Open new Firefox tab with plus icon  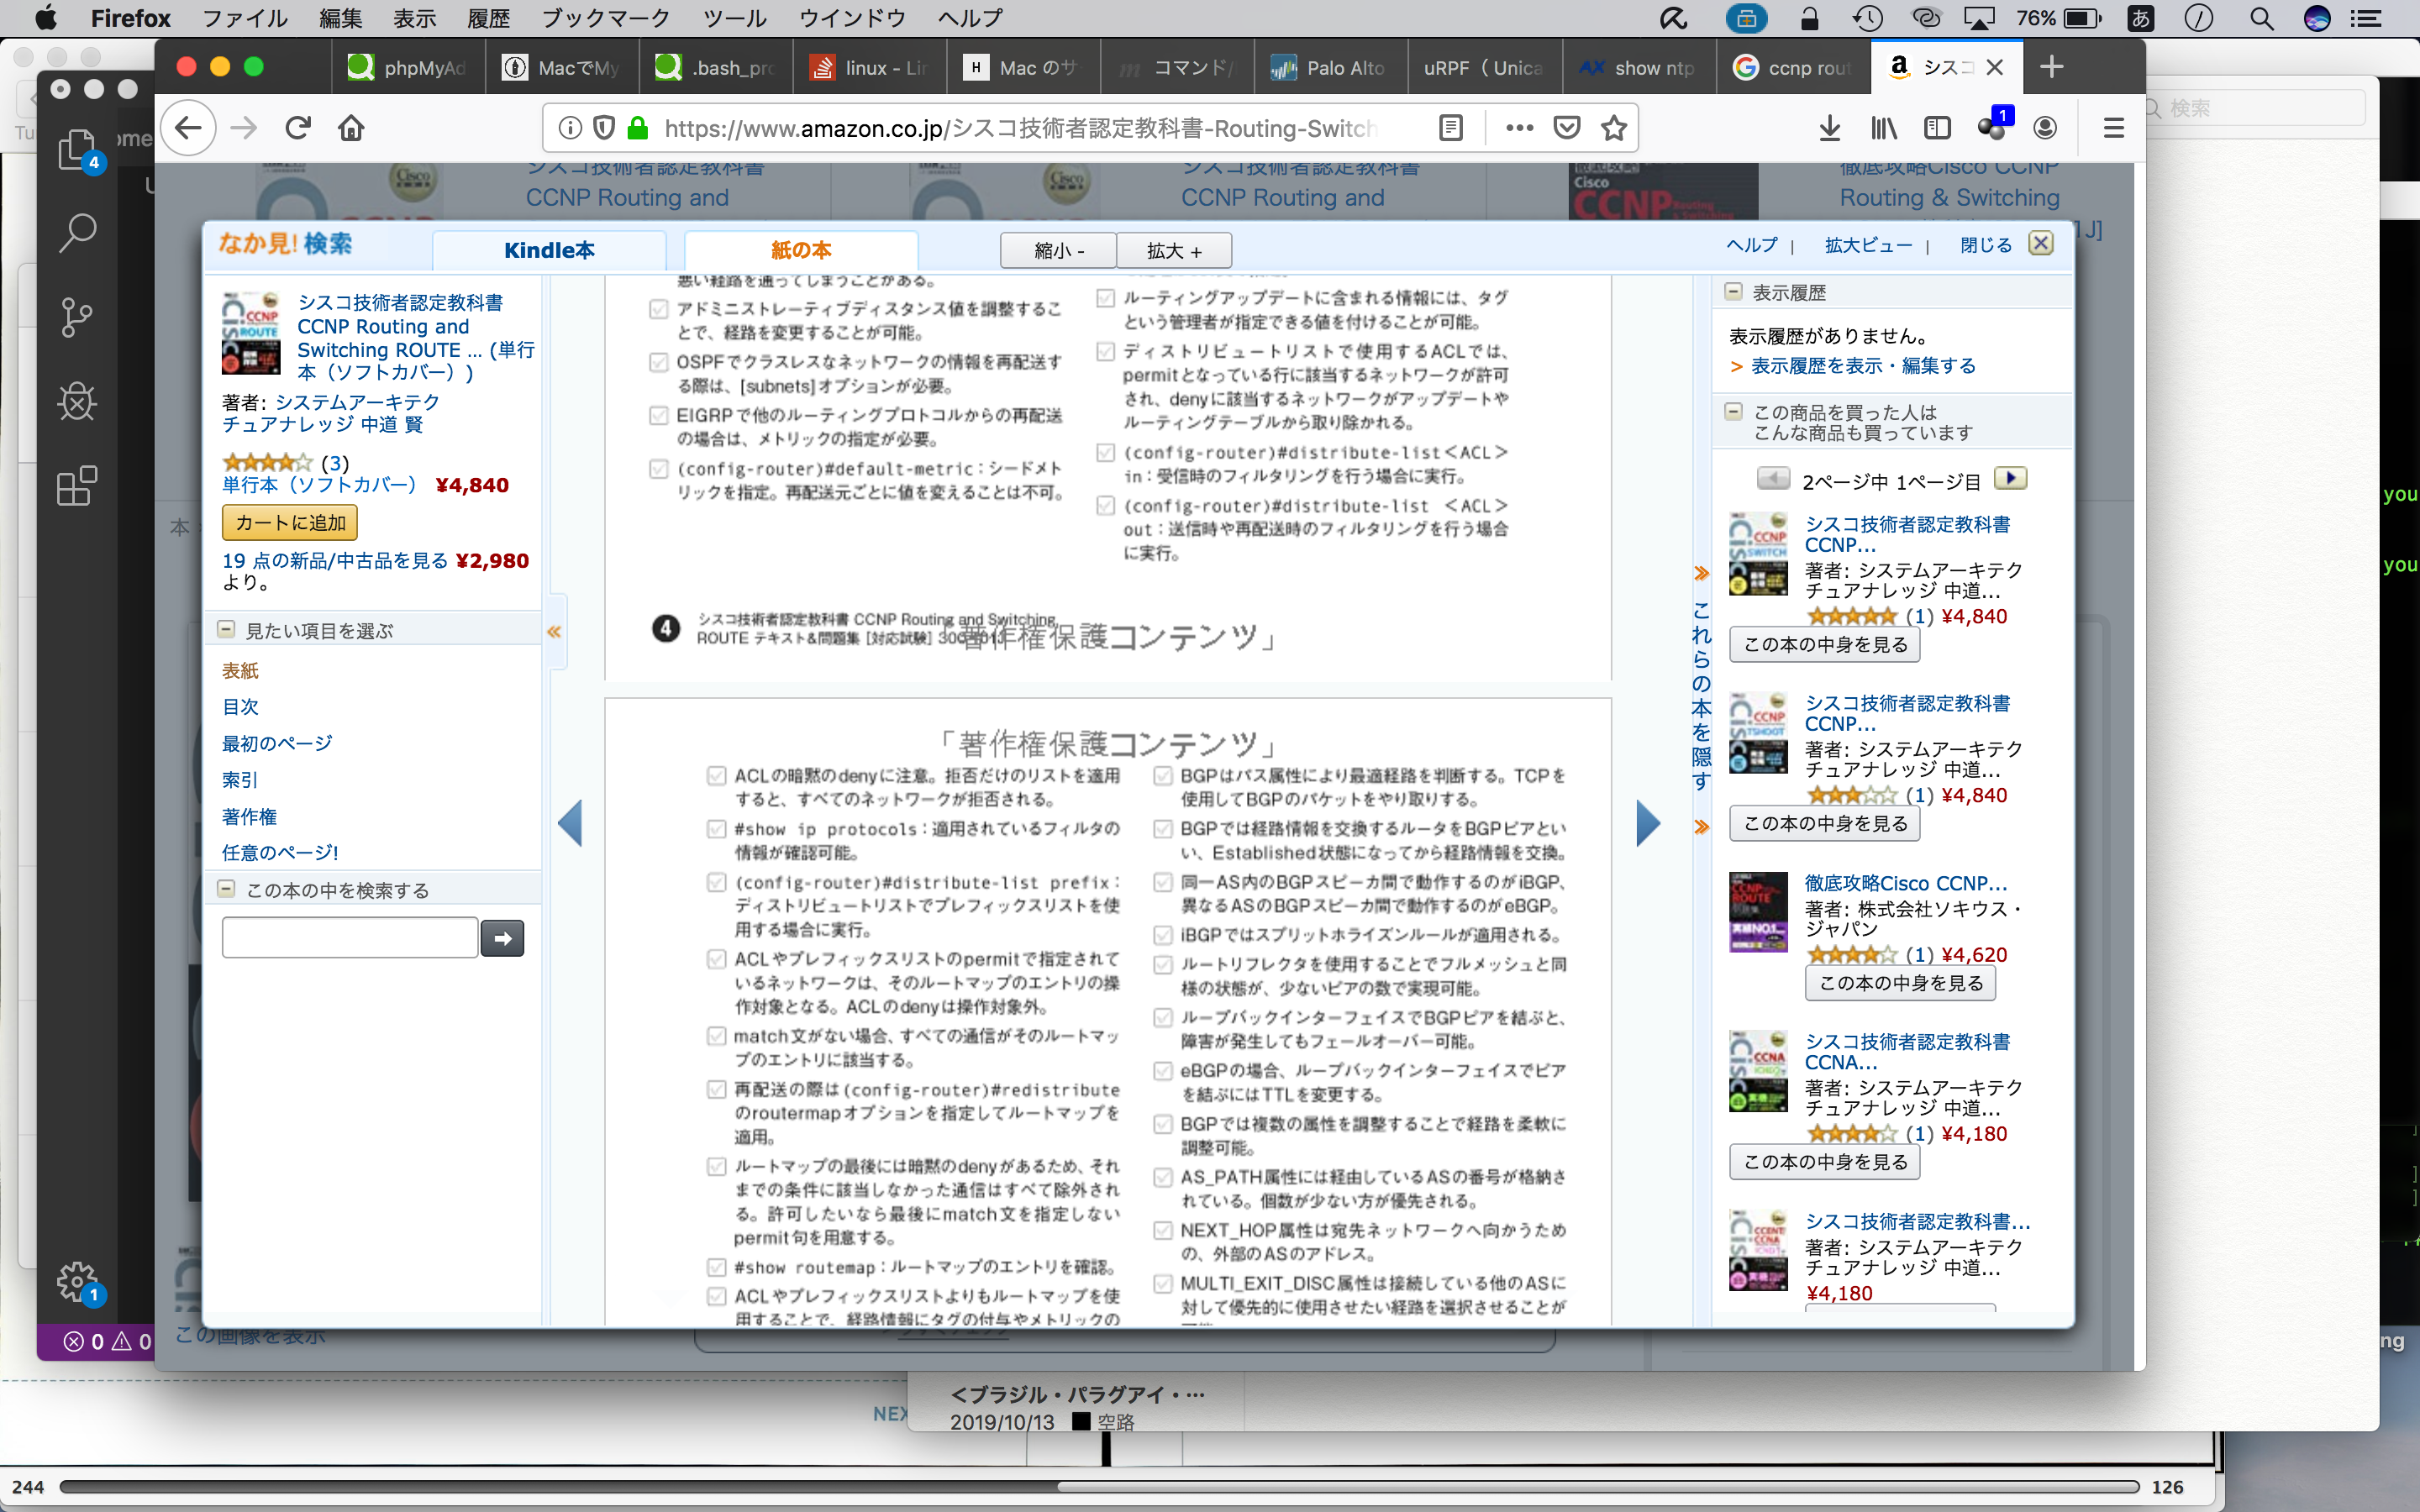point(2051,67)
